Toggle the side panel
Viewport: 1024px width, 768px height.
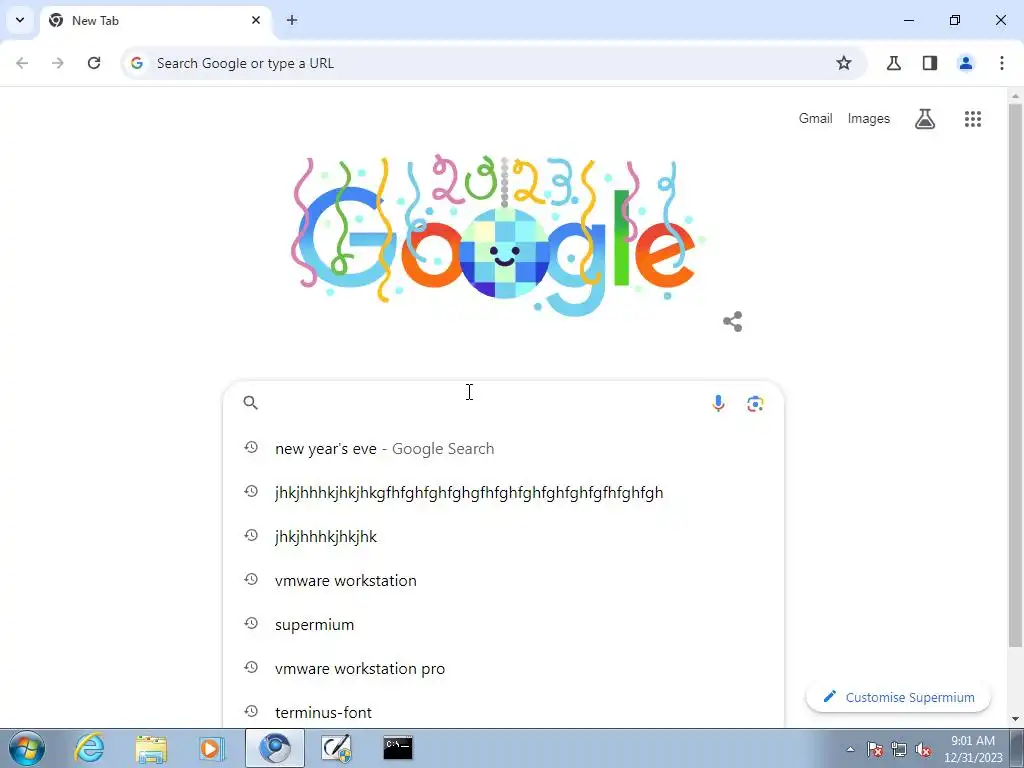[930, 63]
